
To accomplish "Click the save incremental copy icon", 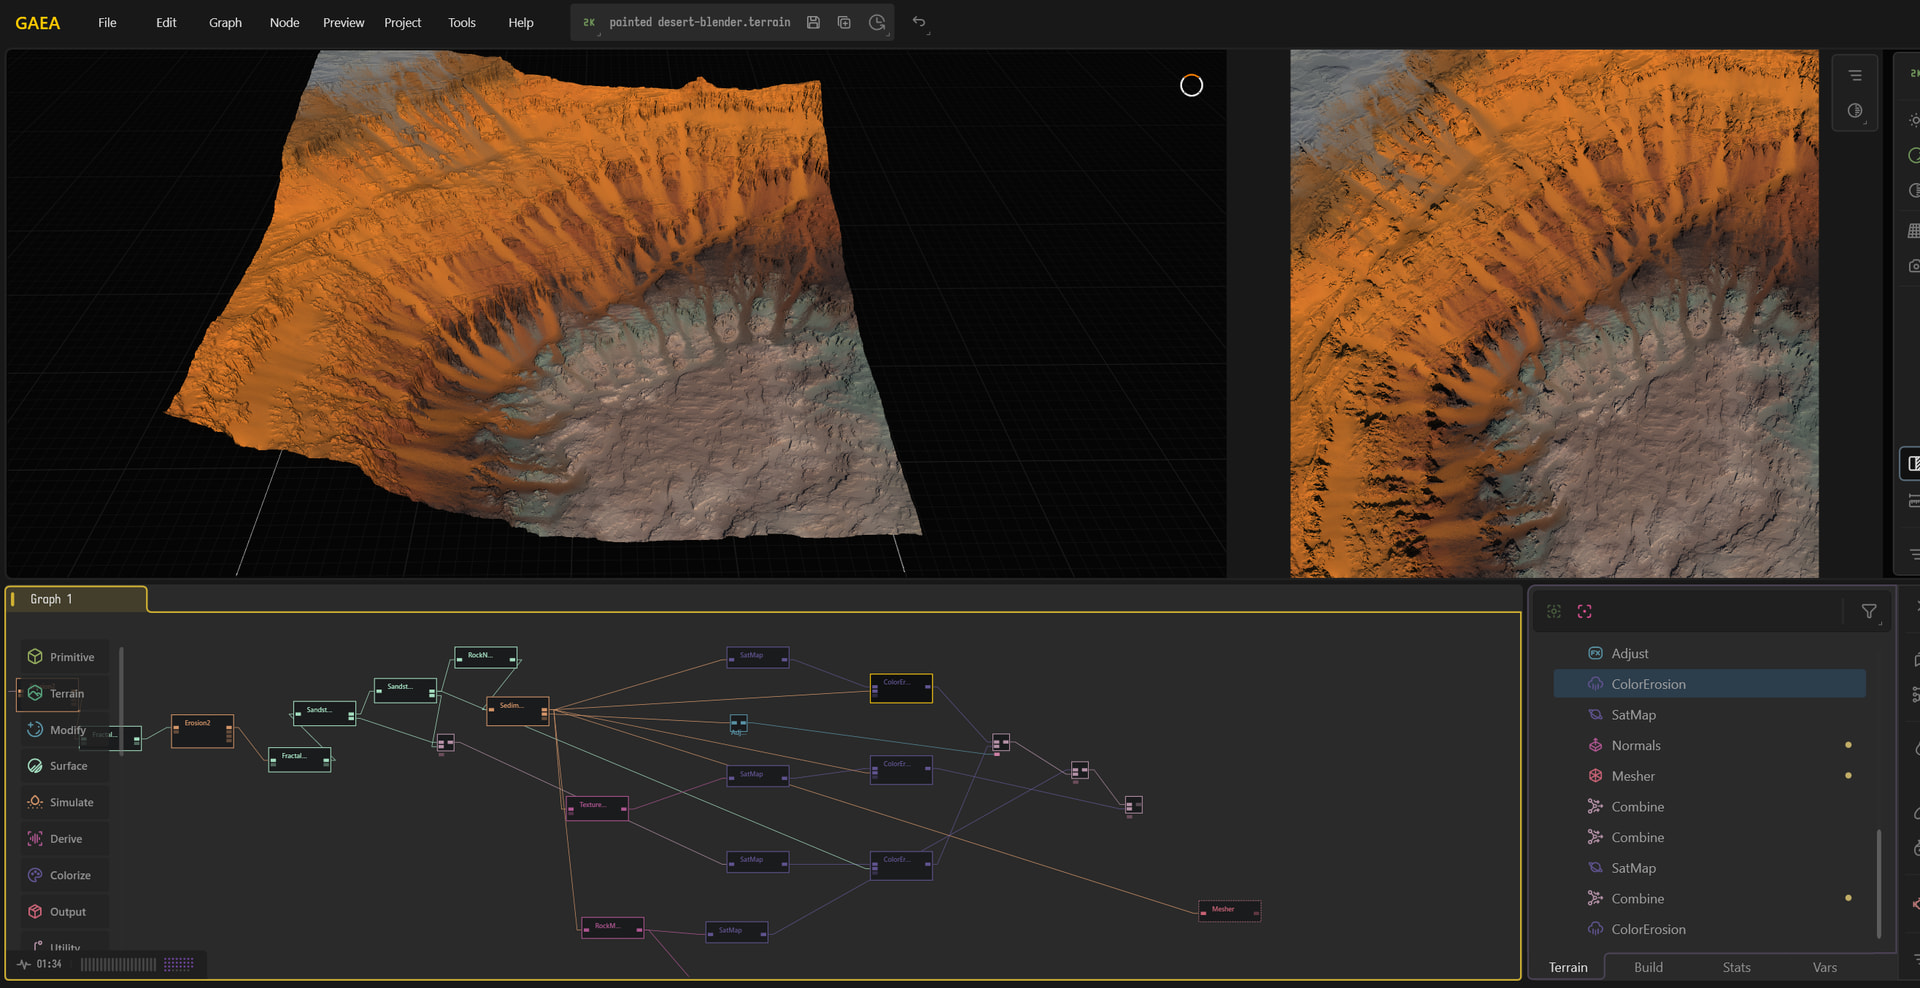I will tap(844, 22).
